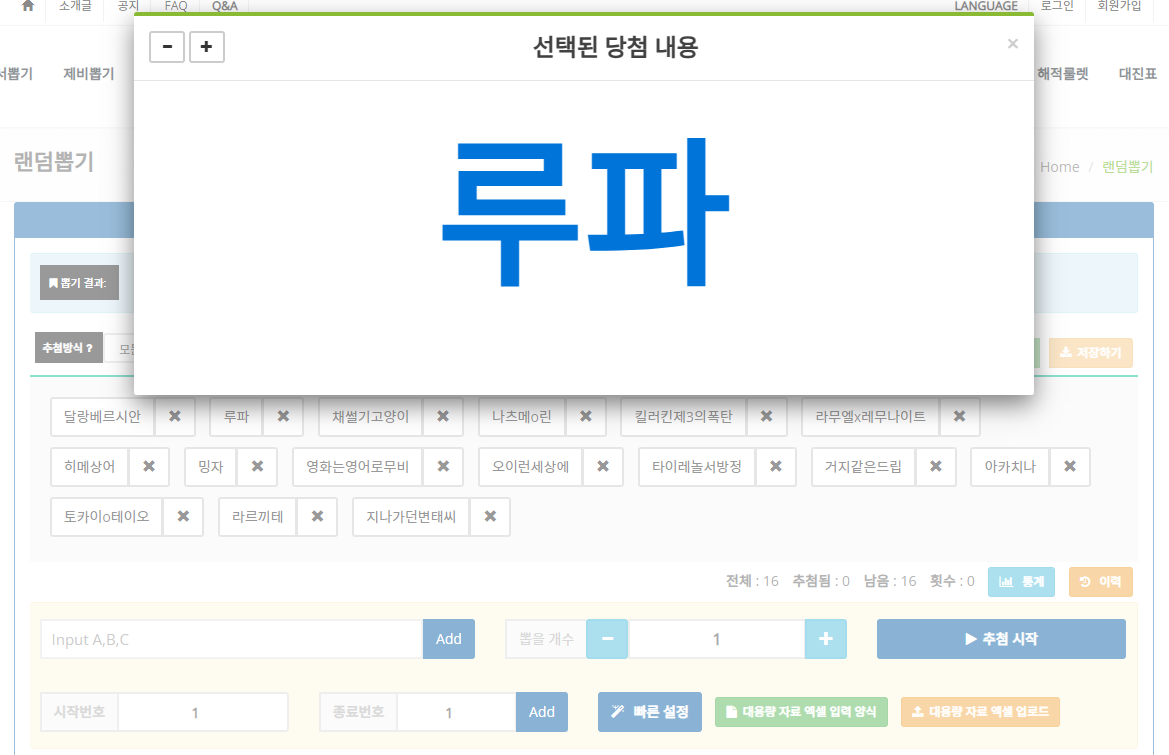Screen dimensions: 1169x755
Task: Remove the 아카치나 item
Action: [x=1070, y=467]
